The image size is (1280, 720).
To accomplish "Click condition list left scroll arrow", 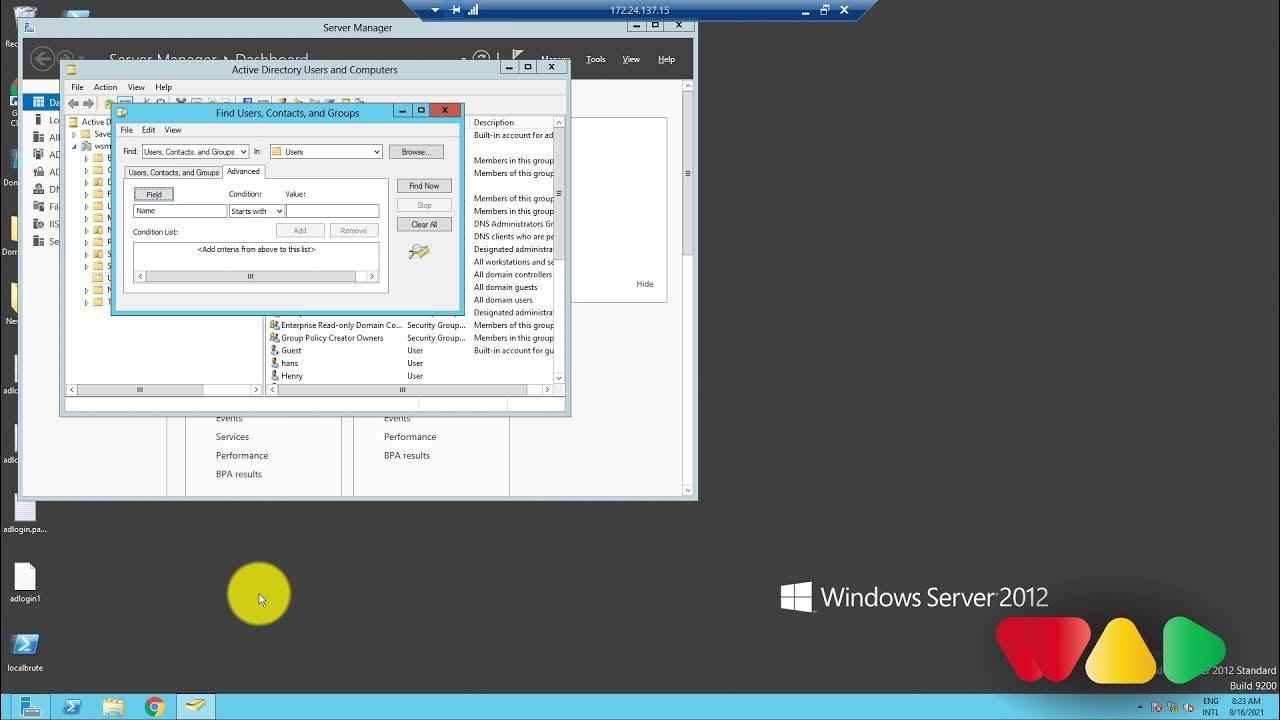I will point(140,277).
